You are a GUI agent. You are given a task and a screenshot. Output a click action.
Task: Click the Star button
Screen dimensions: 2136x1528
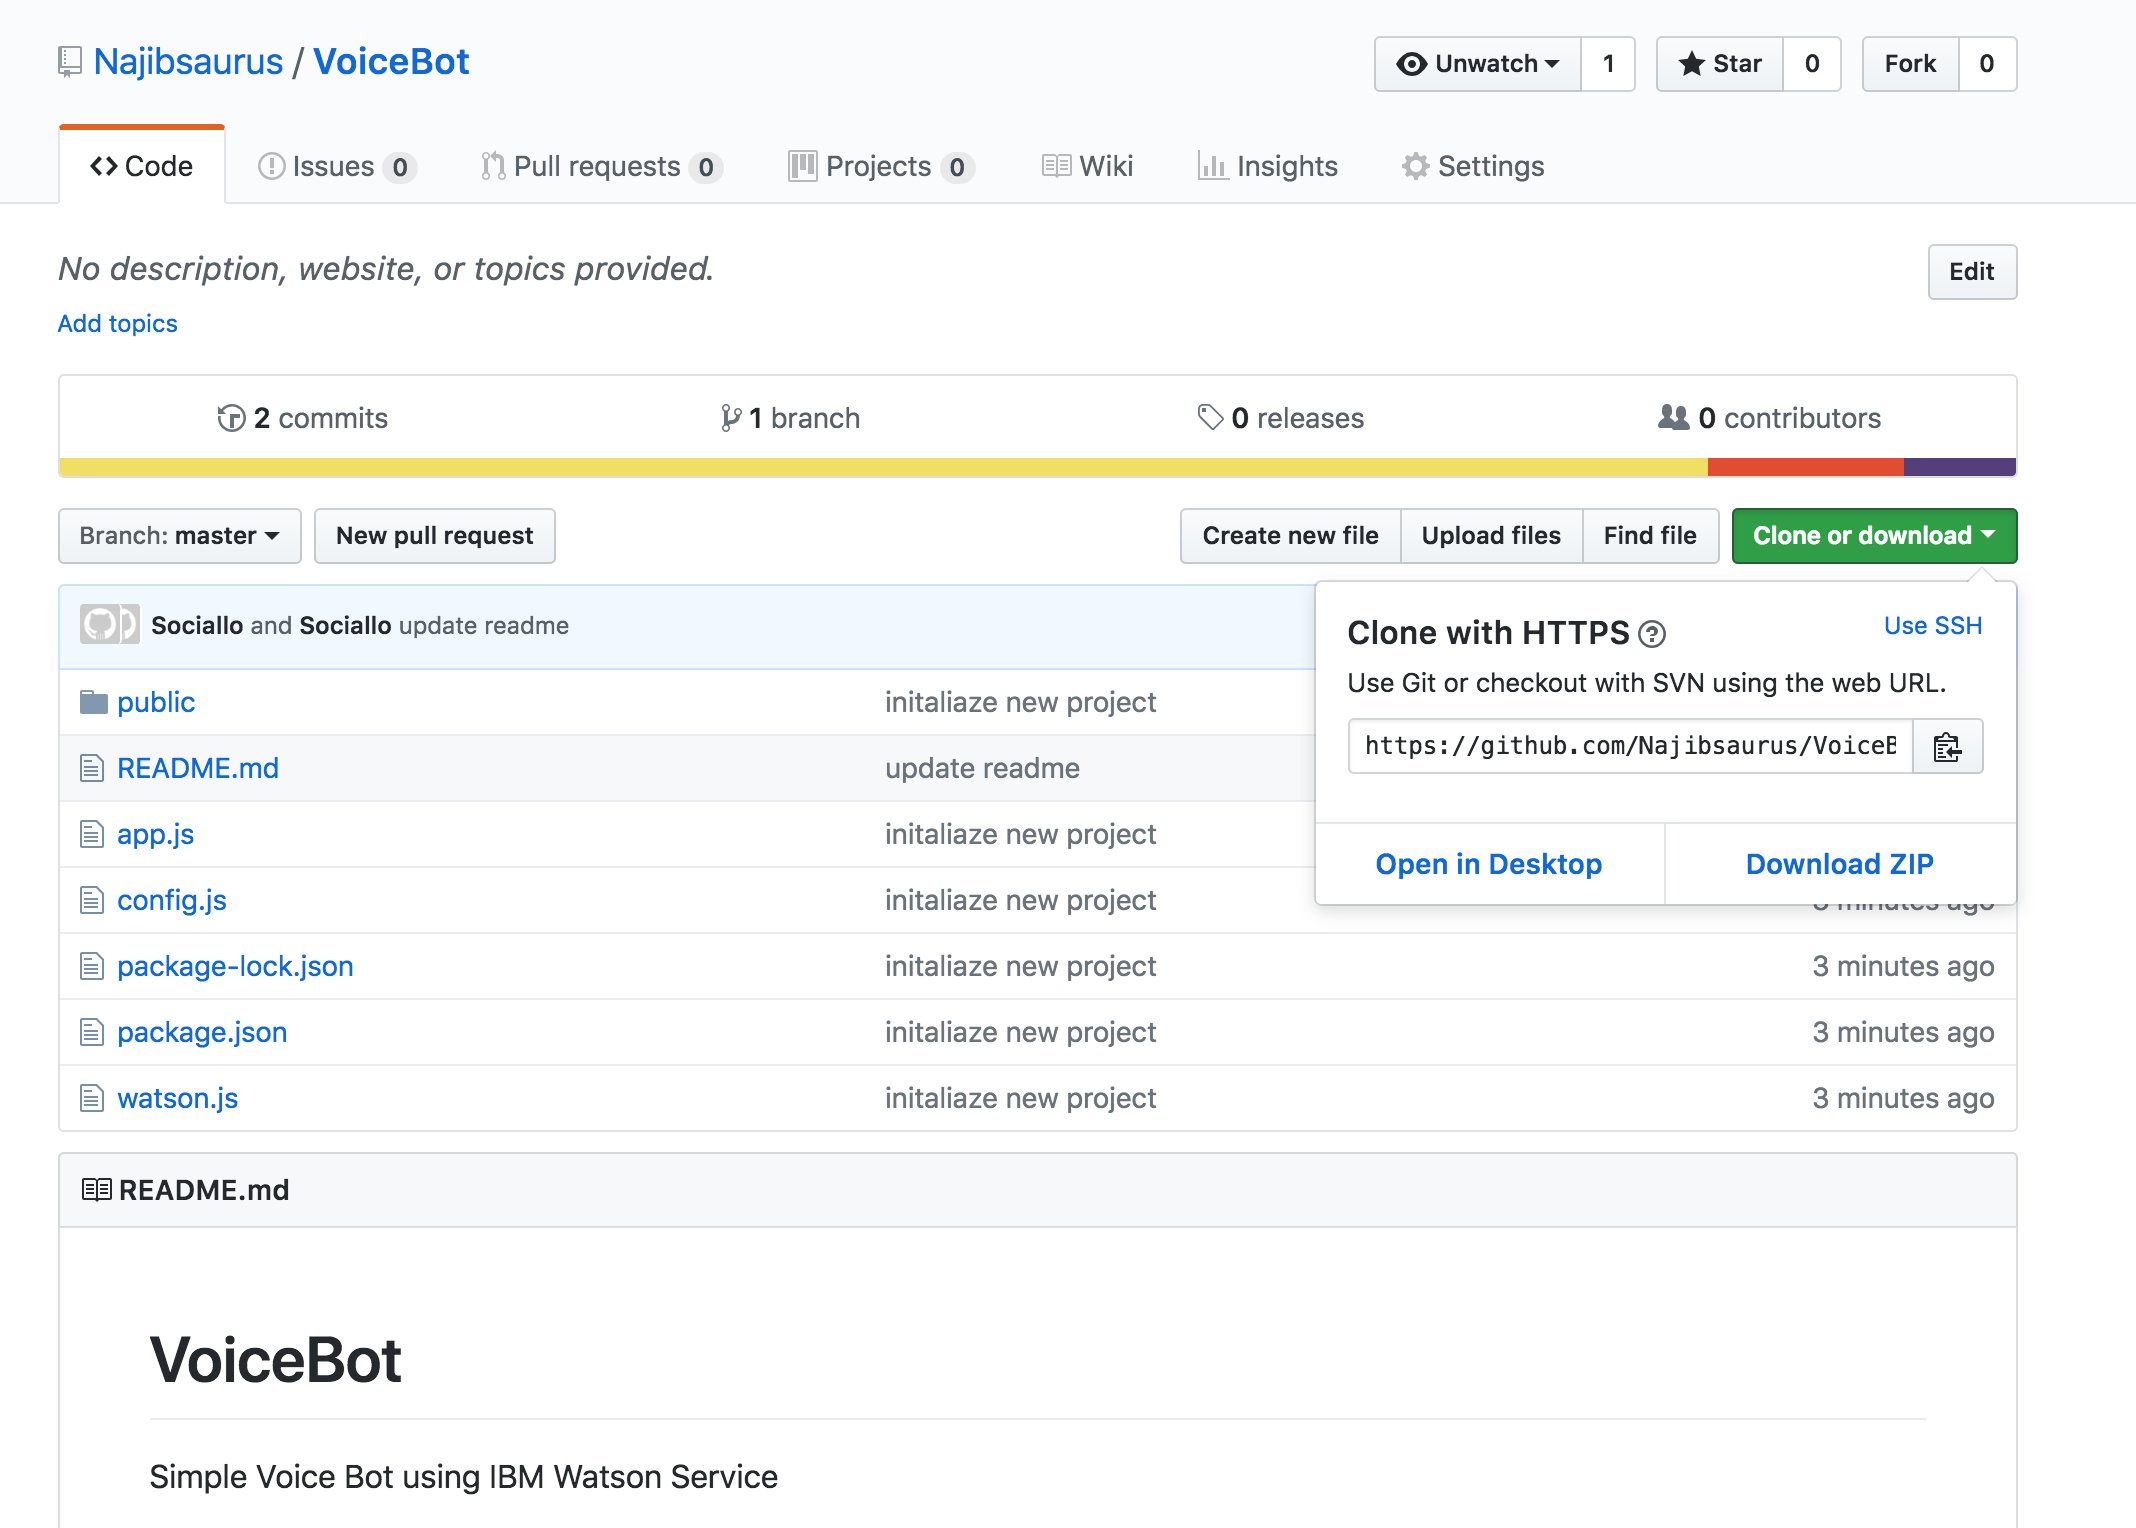click(x=1720, y=64)
